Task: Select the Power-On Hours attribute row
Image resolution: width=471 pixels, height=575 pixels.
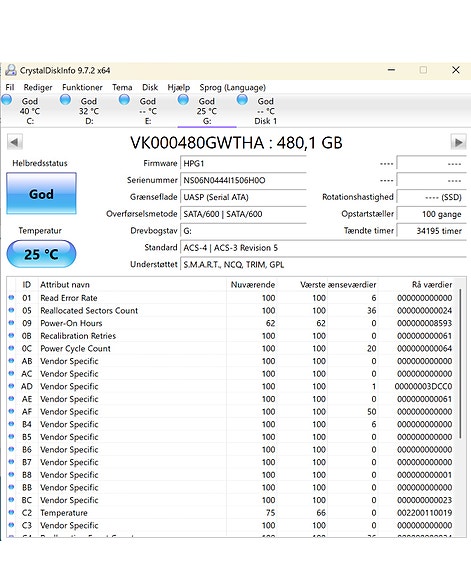Action: (231, 323)
